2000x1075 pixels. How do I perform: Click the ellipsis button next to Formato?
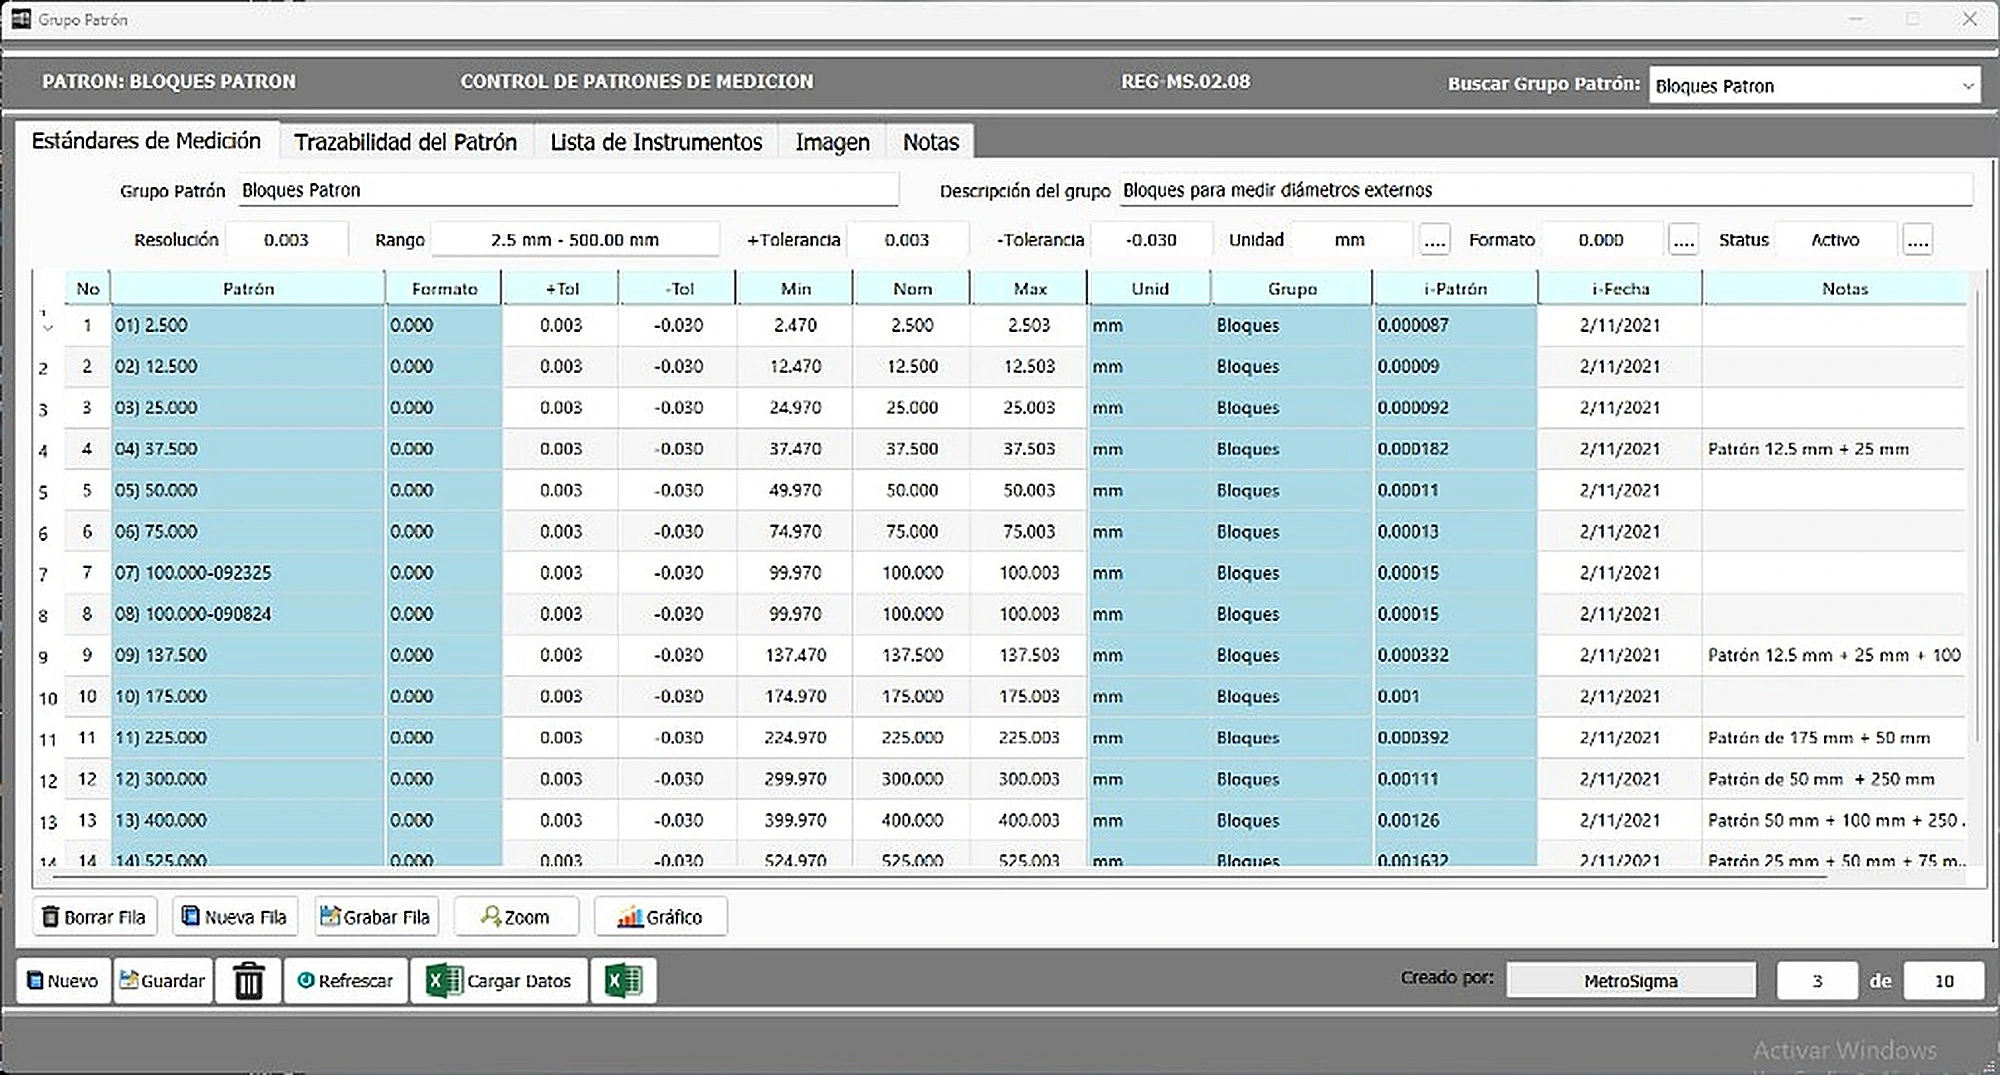pos(1684,240)
